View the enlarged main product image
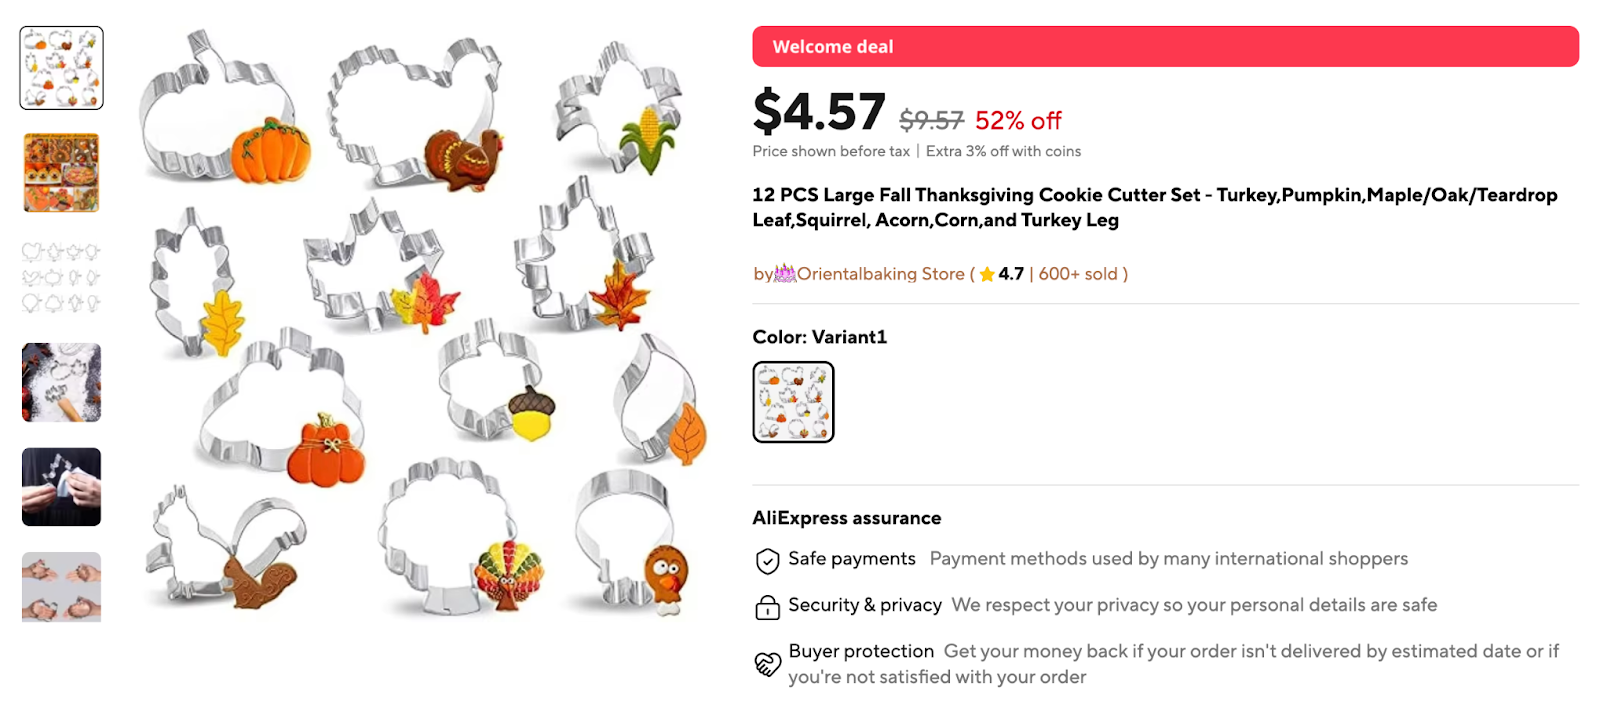 point(420,330)
